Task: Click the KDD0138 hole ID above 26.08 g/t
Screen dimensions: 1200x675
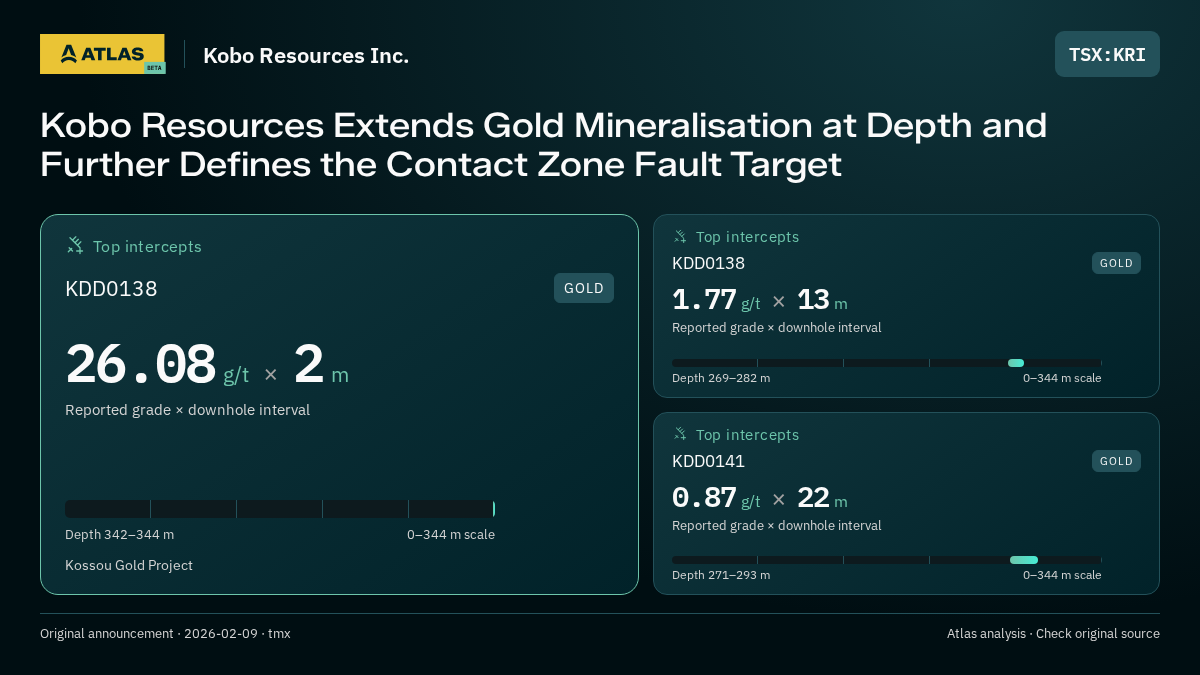Action: (111, 289)
